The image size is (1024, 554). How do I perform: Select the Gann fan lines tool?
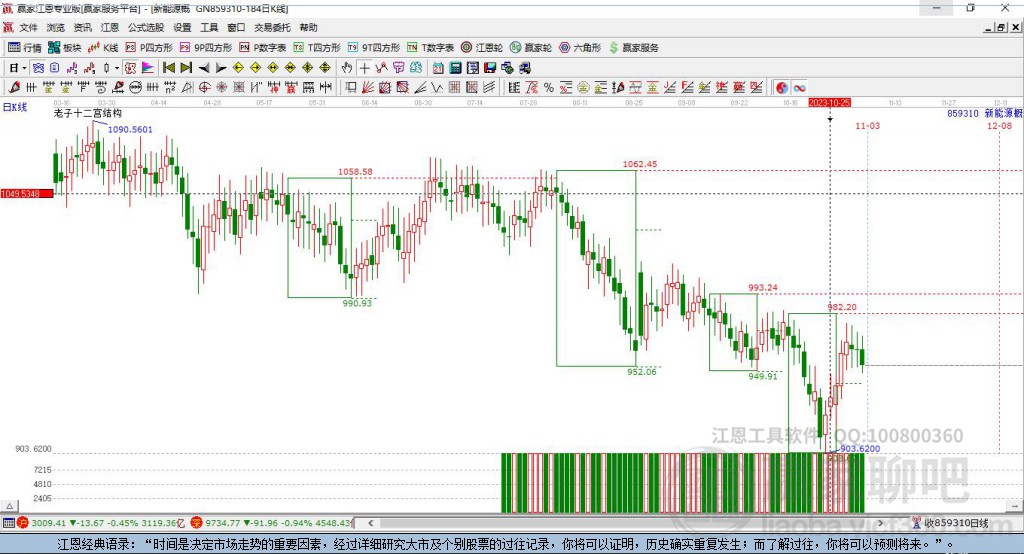(368, 88)
